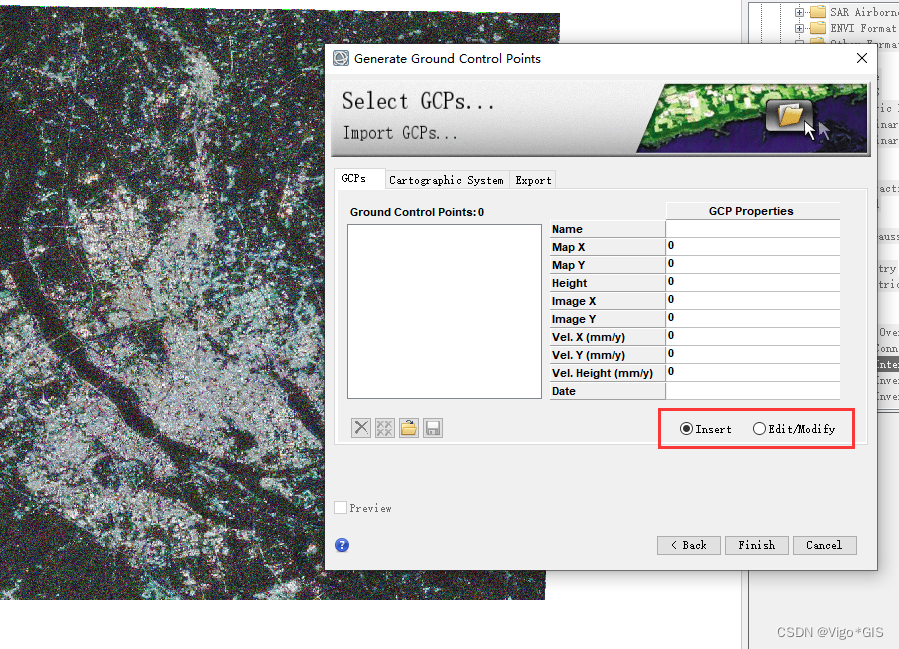Click the Height value field

click(x=752, y=283)
